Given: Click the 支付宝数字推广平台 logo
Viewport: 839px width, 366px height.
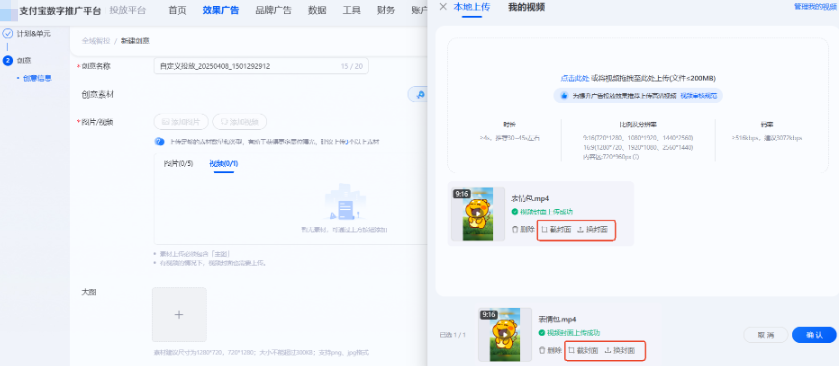Looking at the screenshot, I should (x=59, y=10).
